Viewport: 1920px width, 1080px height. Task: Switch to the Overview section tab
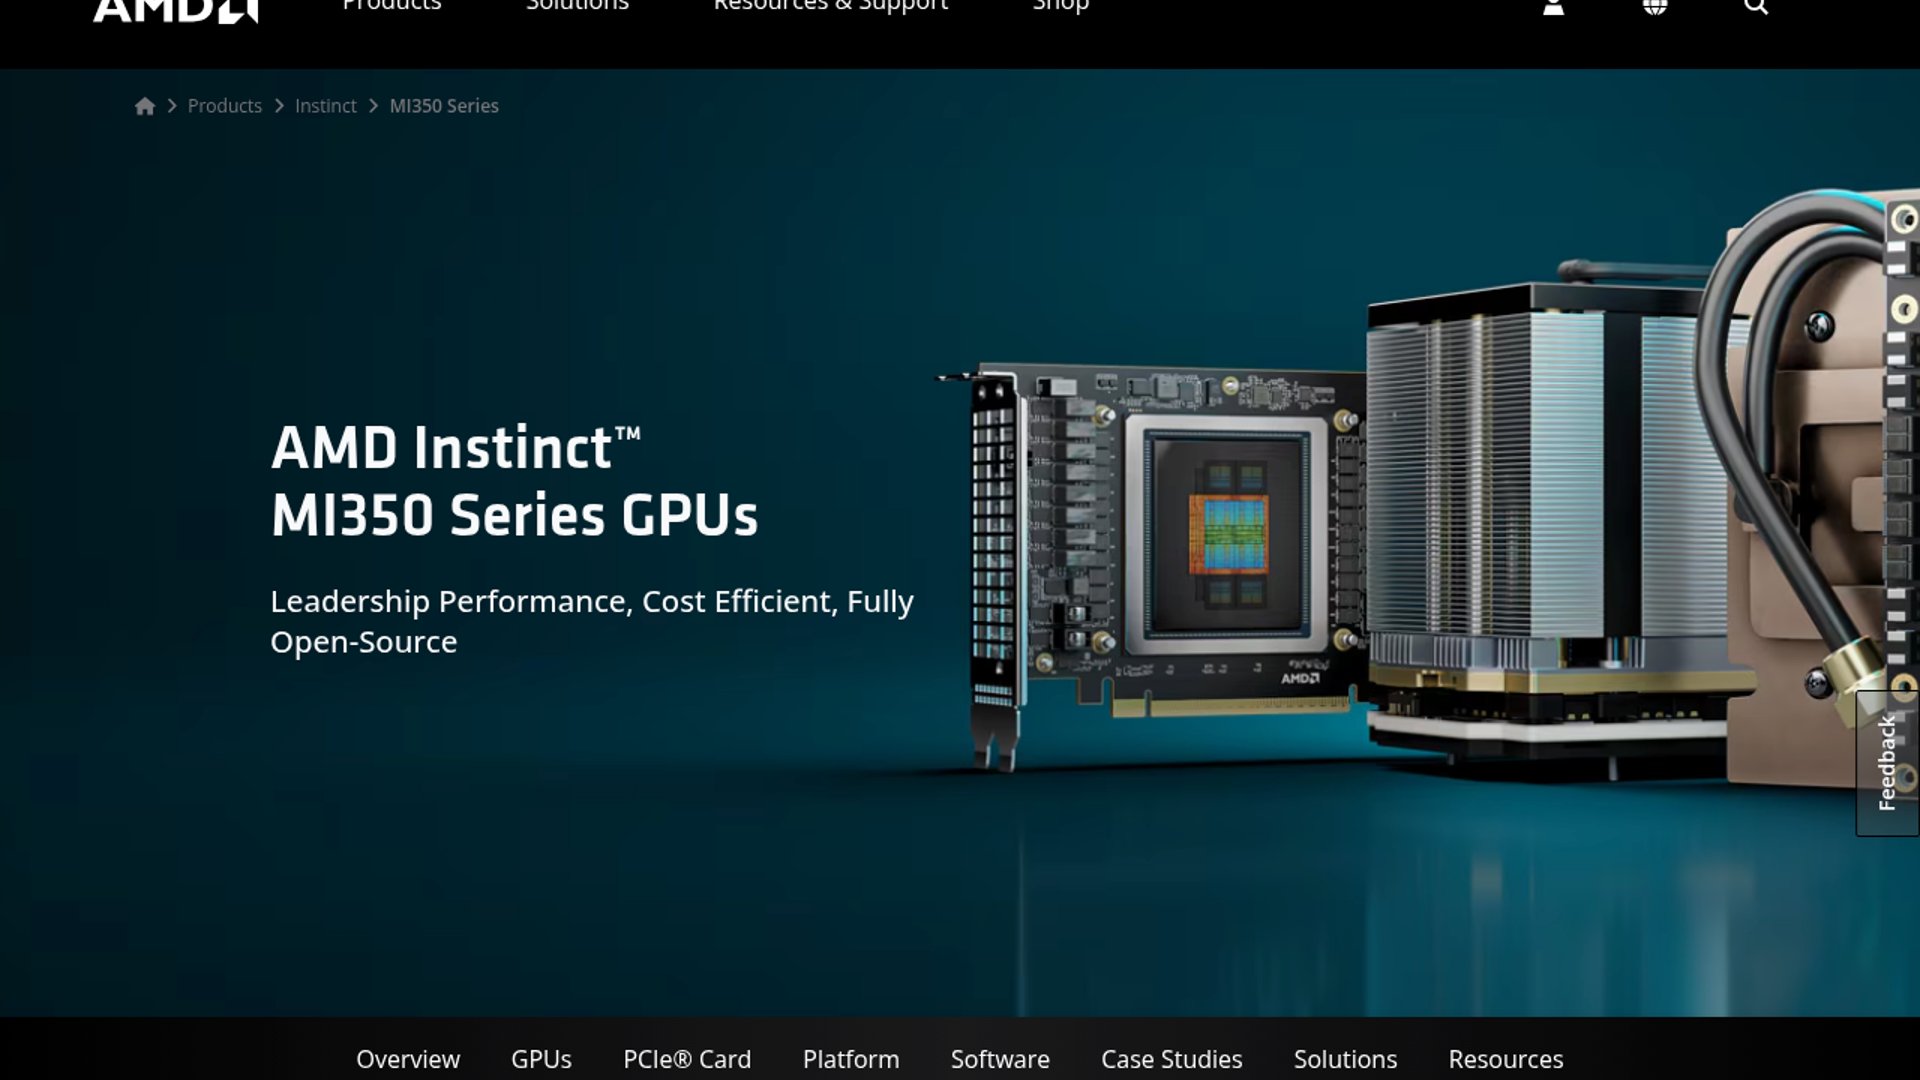[x=408, y=1059]
